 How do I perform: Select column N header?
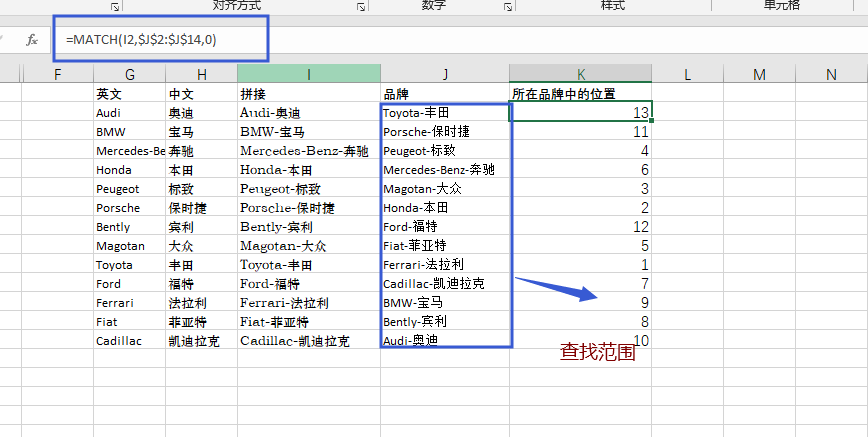pos(831,74)
